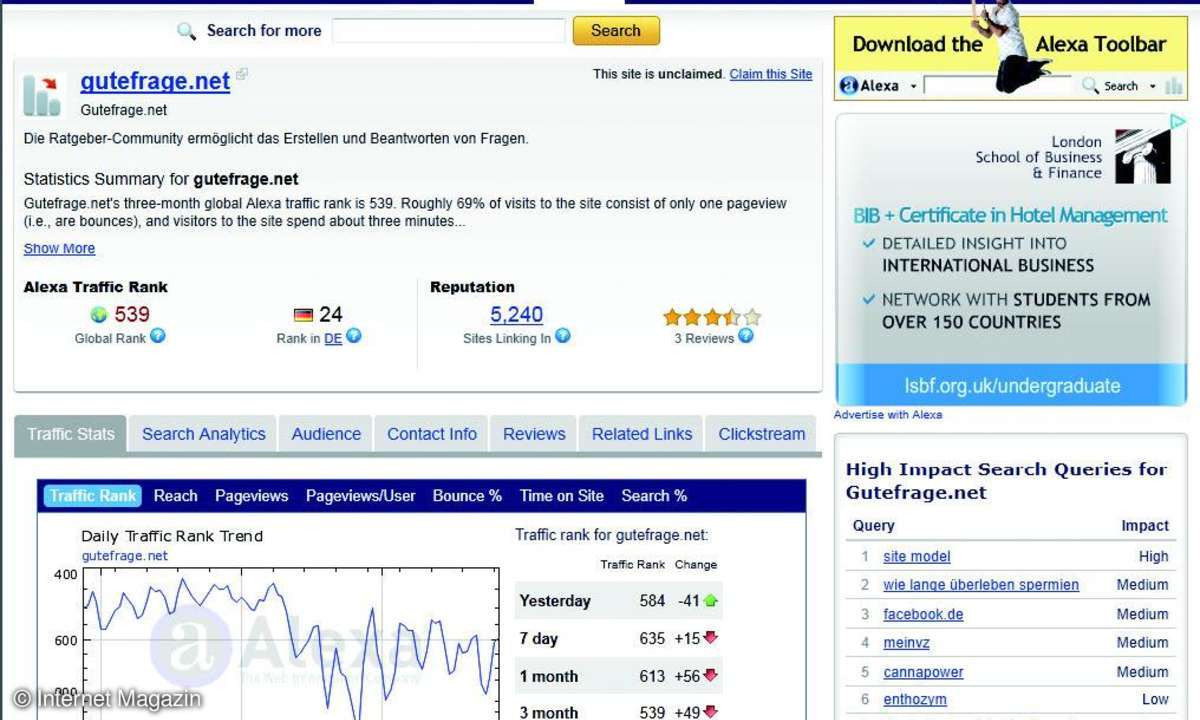Open the Audience tab
1200x720 pixels.
326,434
